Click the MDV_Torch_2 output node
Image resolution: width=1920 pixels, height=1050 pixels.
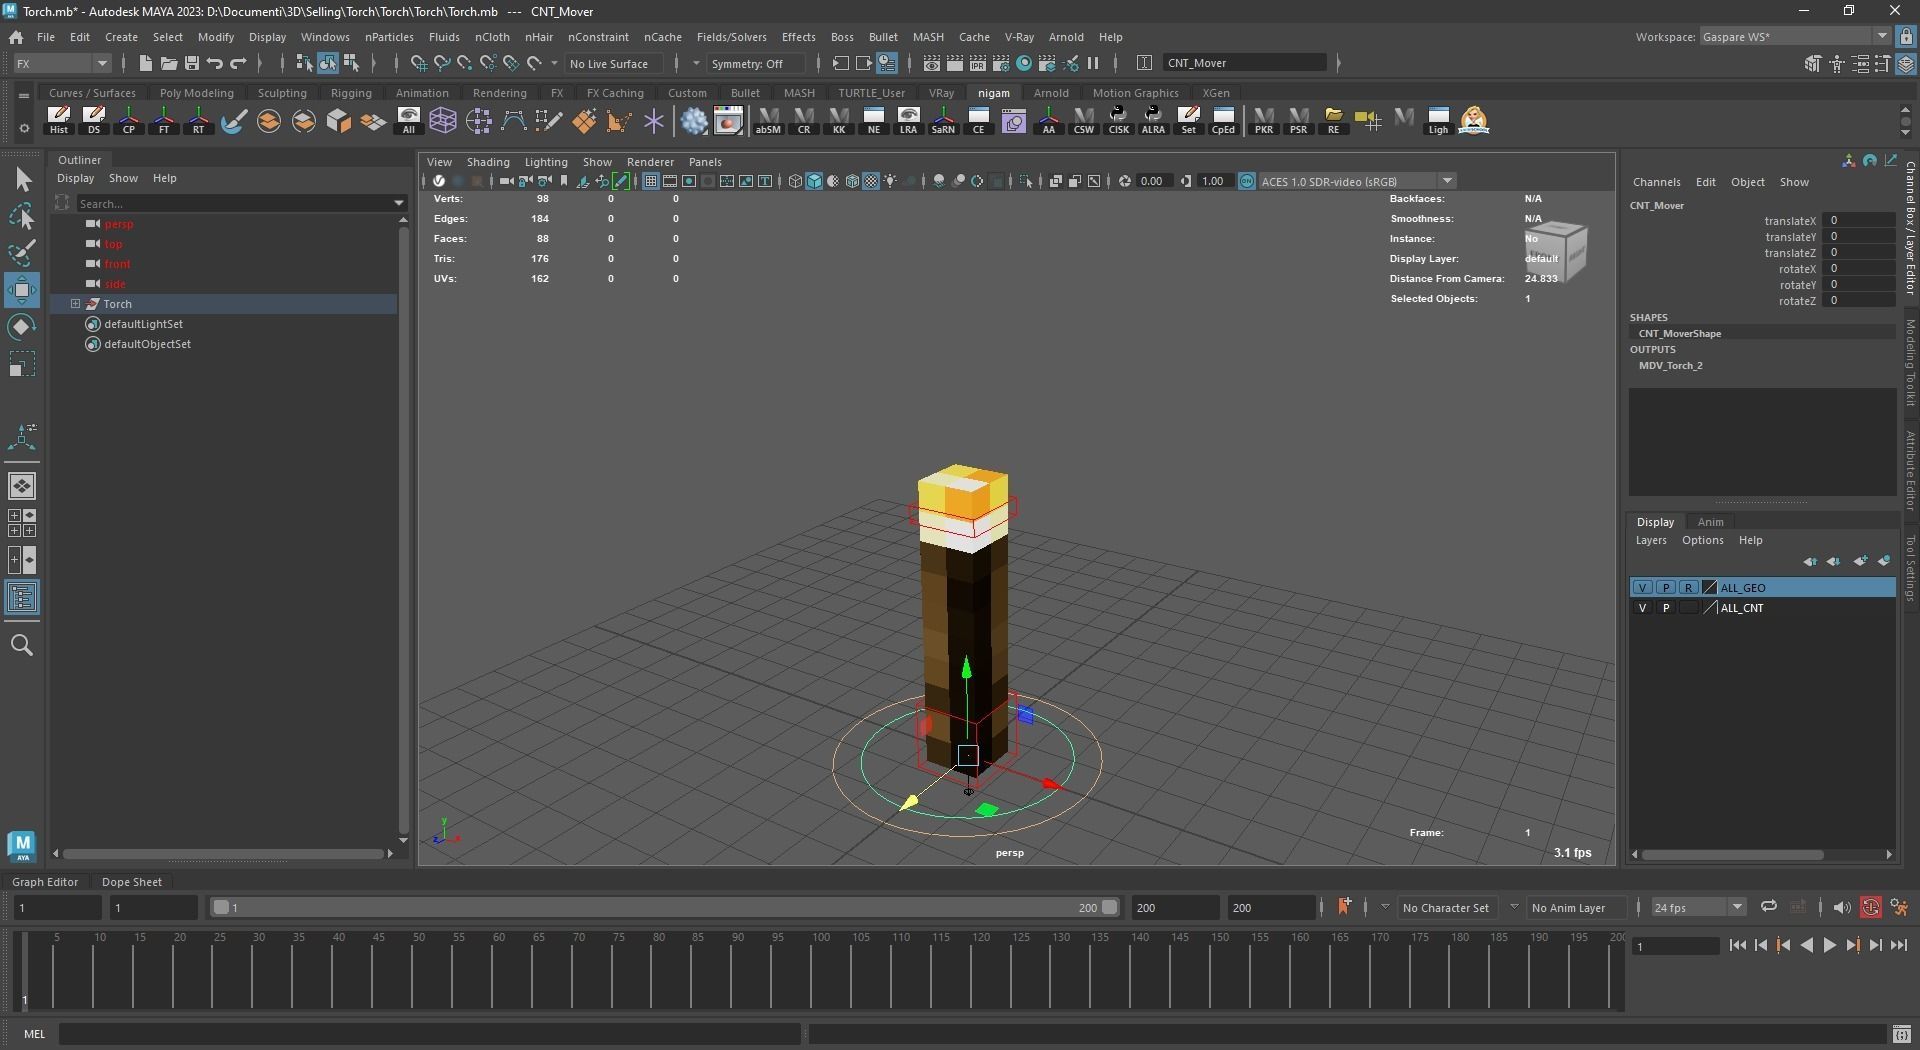1671,366
